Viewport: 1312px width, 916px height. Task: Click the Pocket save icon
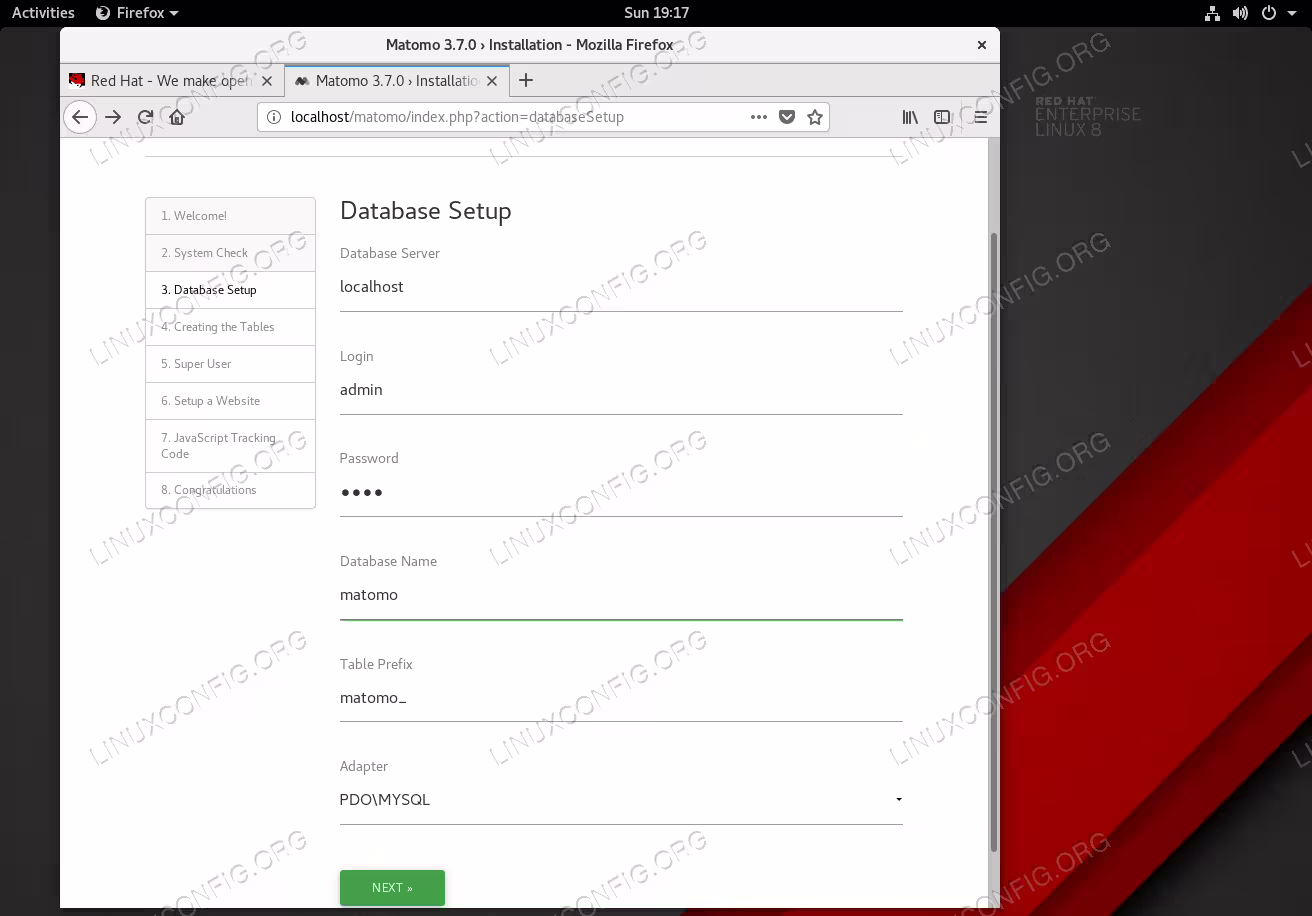click(787, 117)
